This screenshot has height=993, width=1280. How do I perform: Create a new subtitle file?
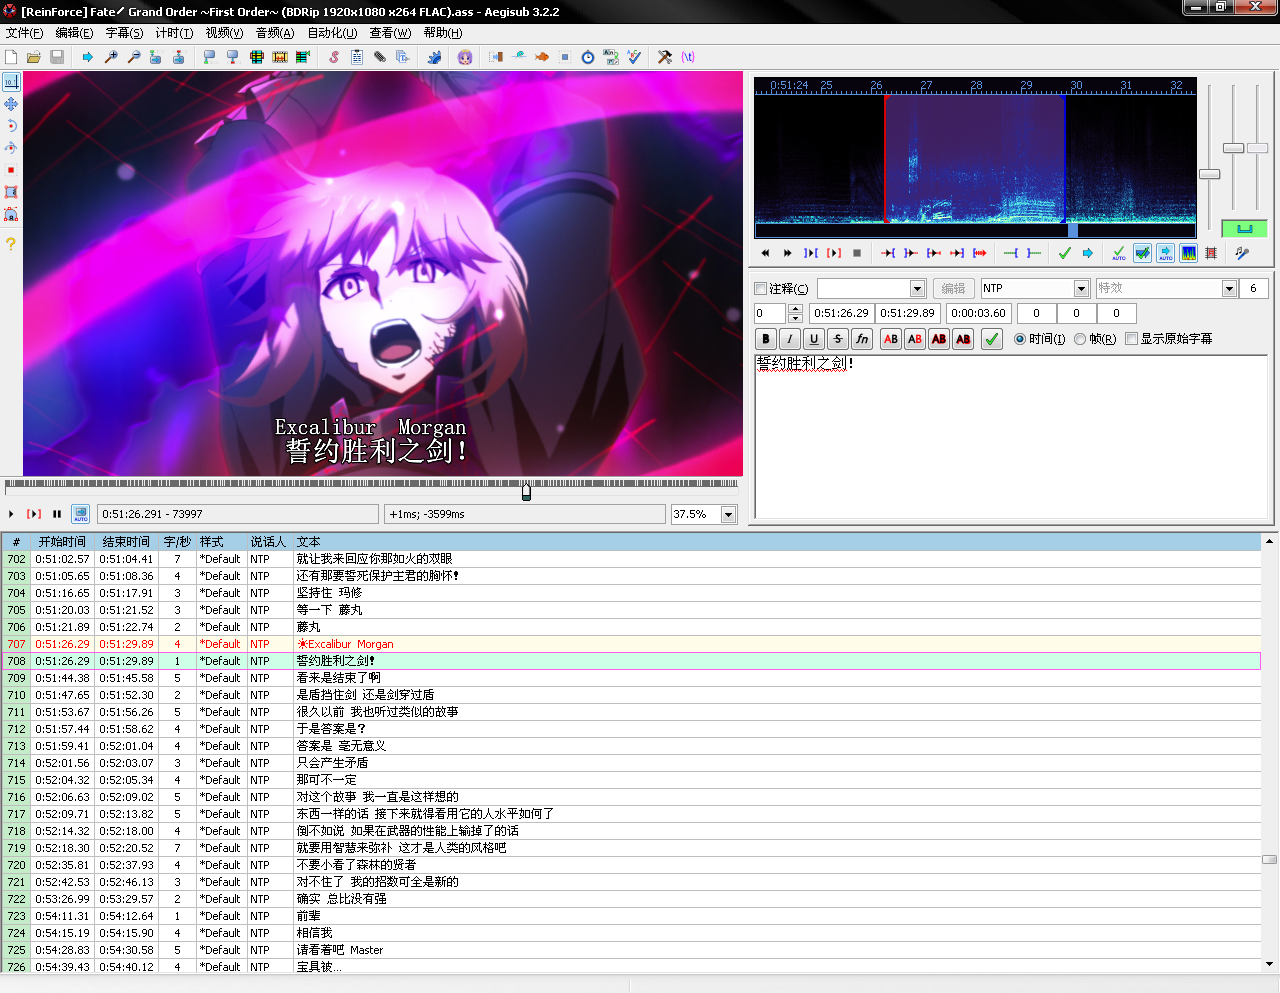click(x=11, y=57)
